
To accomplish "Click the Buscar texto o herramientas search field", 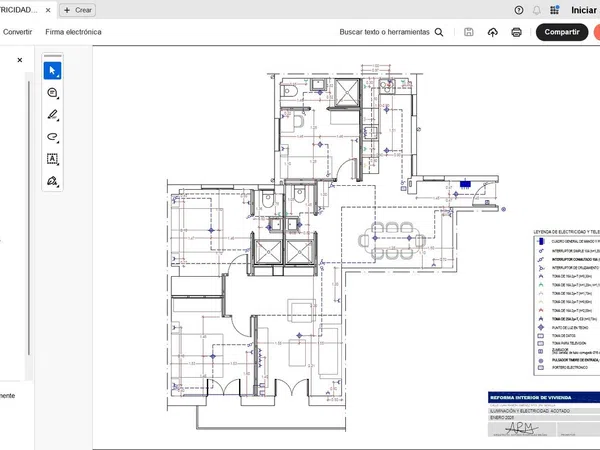I will (391, 32).
